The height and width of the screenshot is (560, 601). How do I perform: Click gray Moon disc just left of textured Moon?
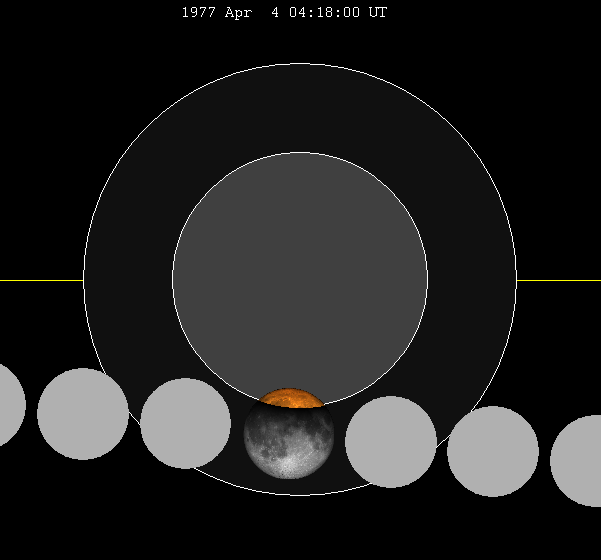click(185, 423)
